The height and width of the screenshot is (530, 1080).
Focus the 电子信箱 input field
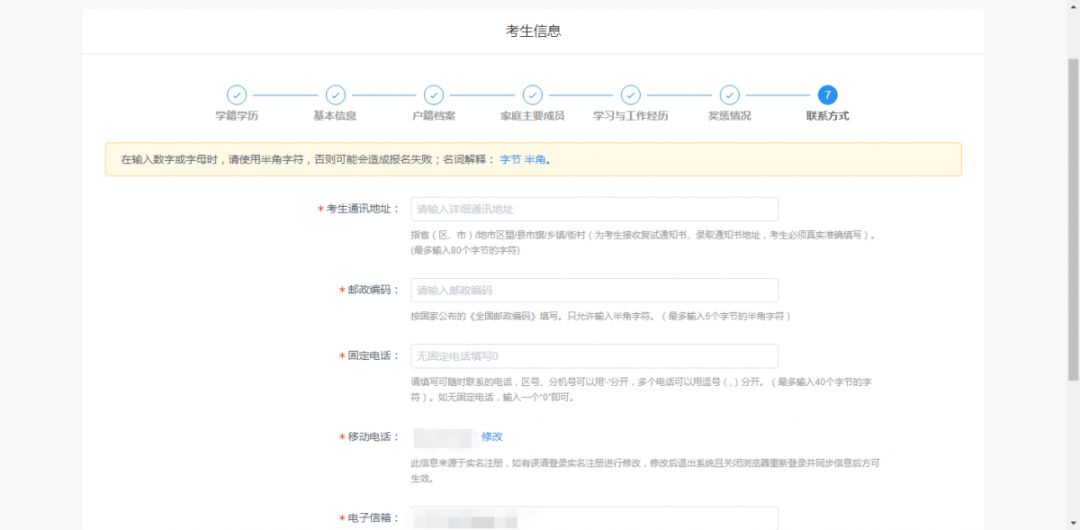[594, 518]
